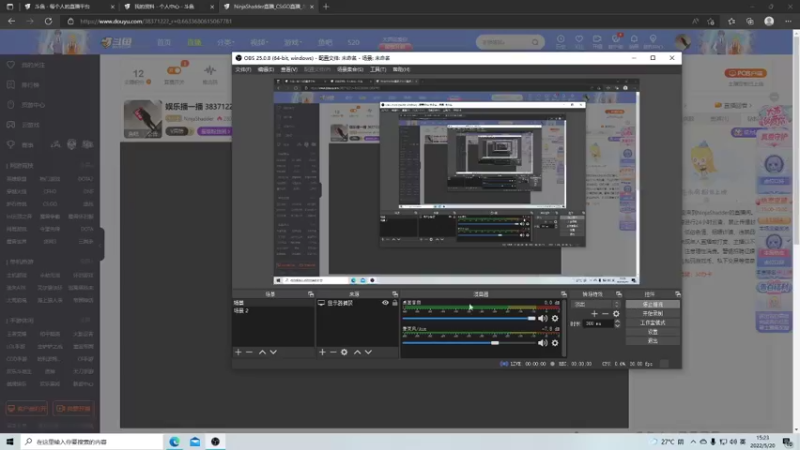
Task: Add a new scene in OBS Scenes panel
Action: [x=238, y=352]
